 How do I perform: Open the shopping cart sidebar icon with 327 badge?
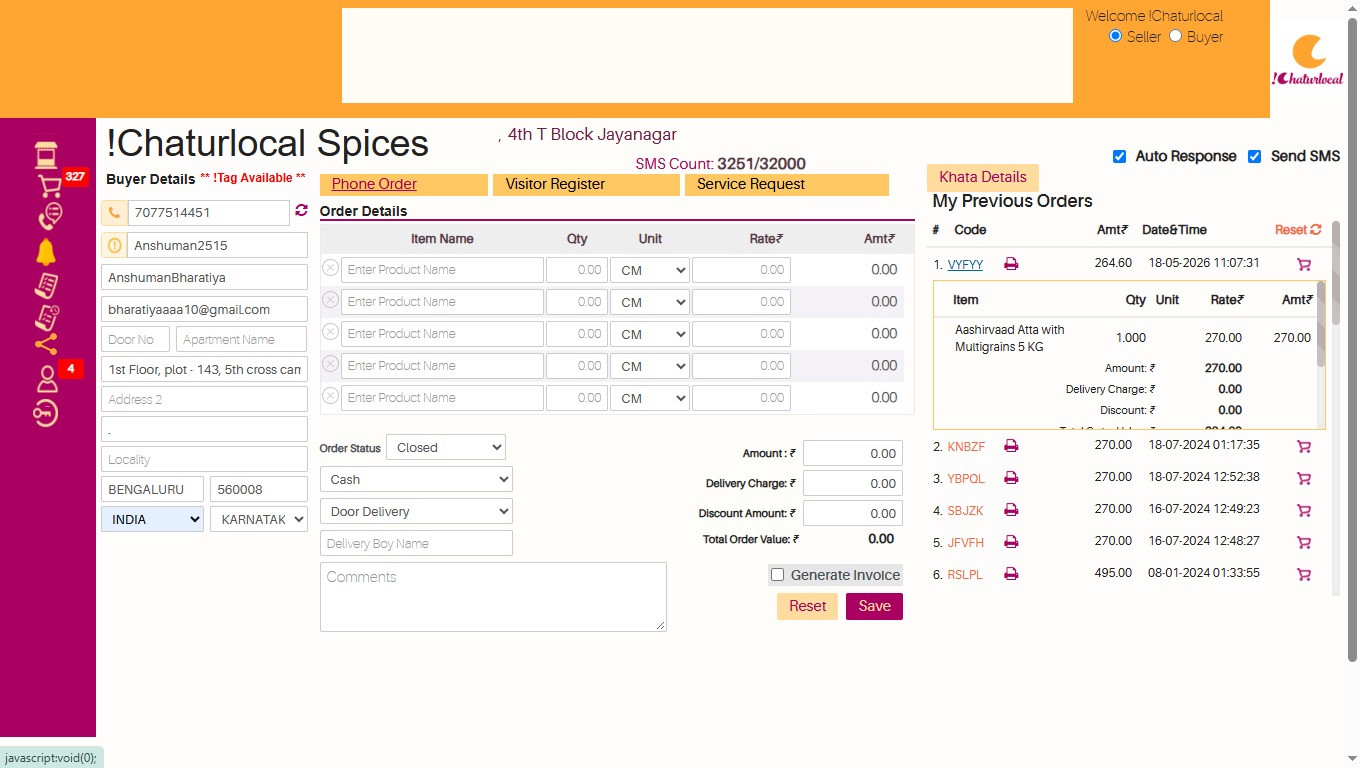(49, 186)
